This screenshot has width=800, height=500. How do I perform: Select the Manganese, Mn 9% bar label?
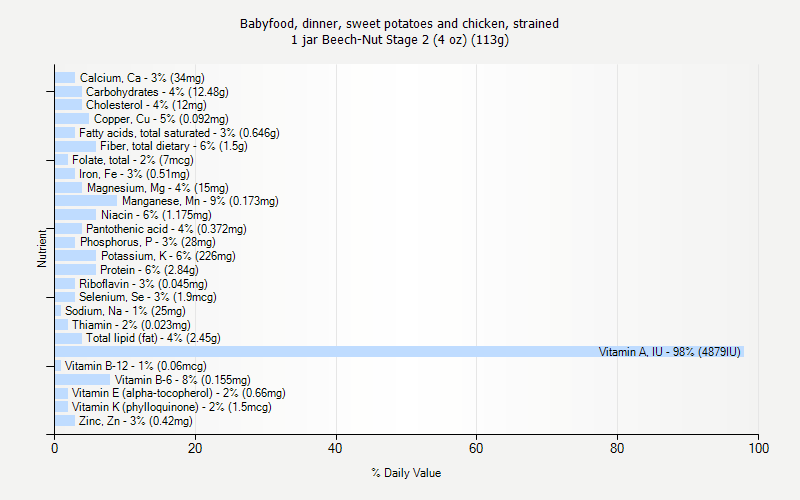point(200,201)
